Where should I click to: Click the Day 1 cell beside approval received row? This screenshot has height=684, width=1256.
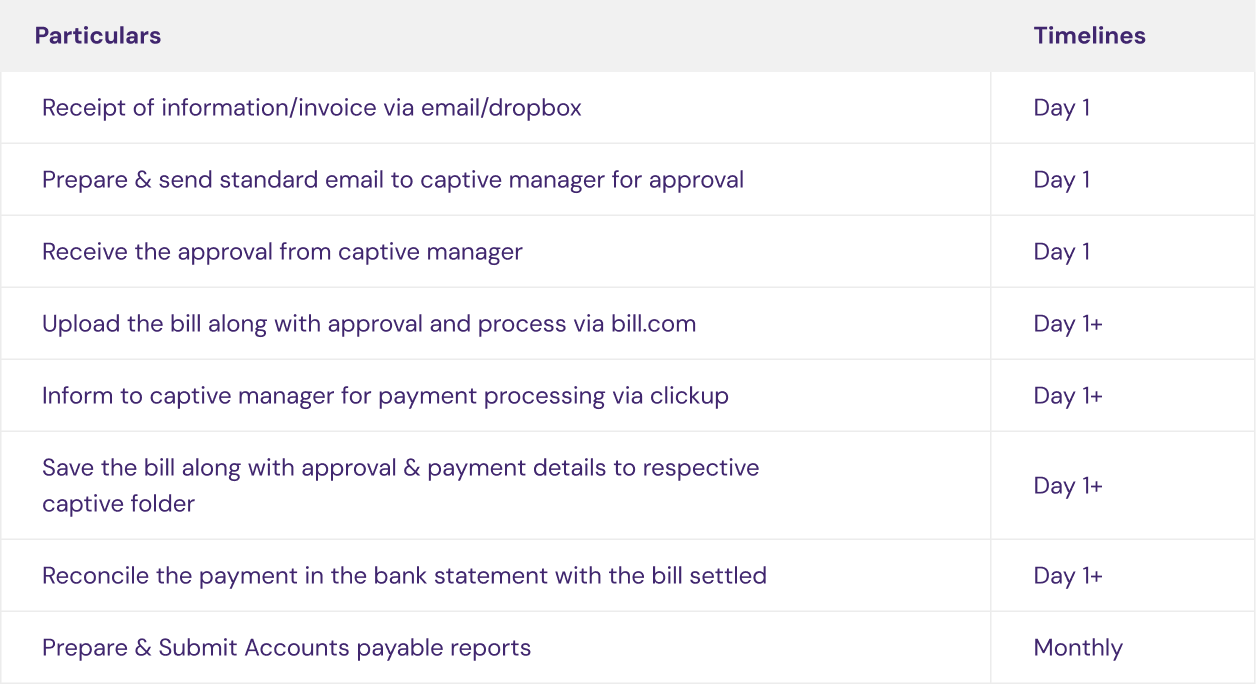[1061, 251]
